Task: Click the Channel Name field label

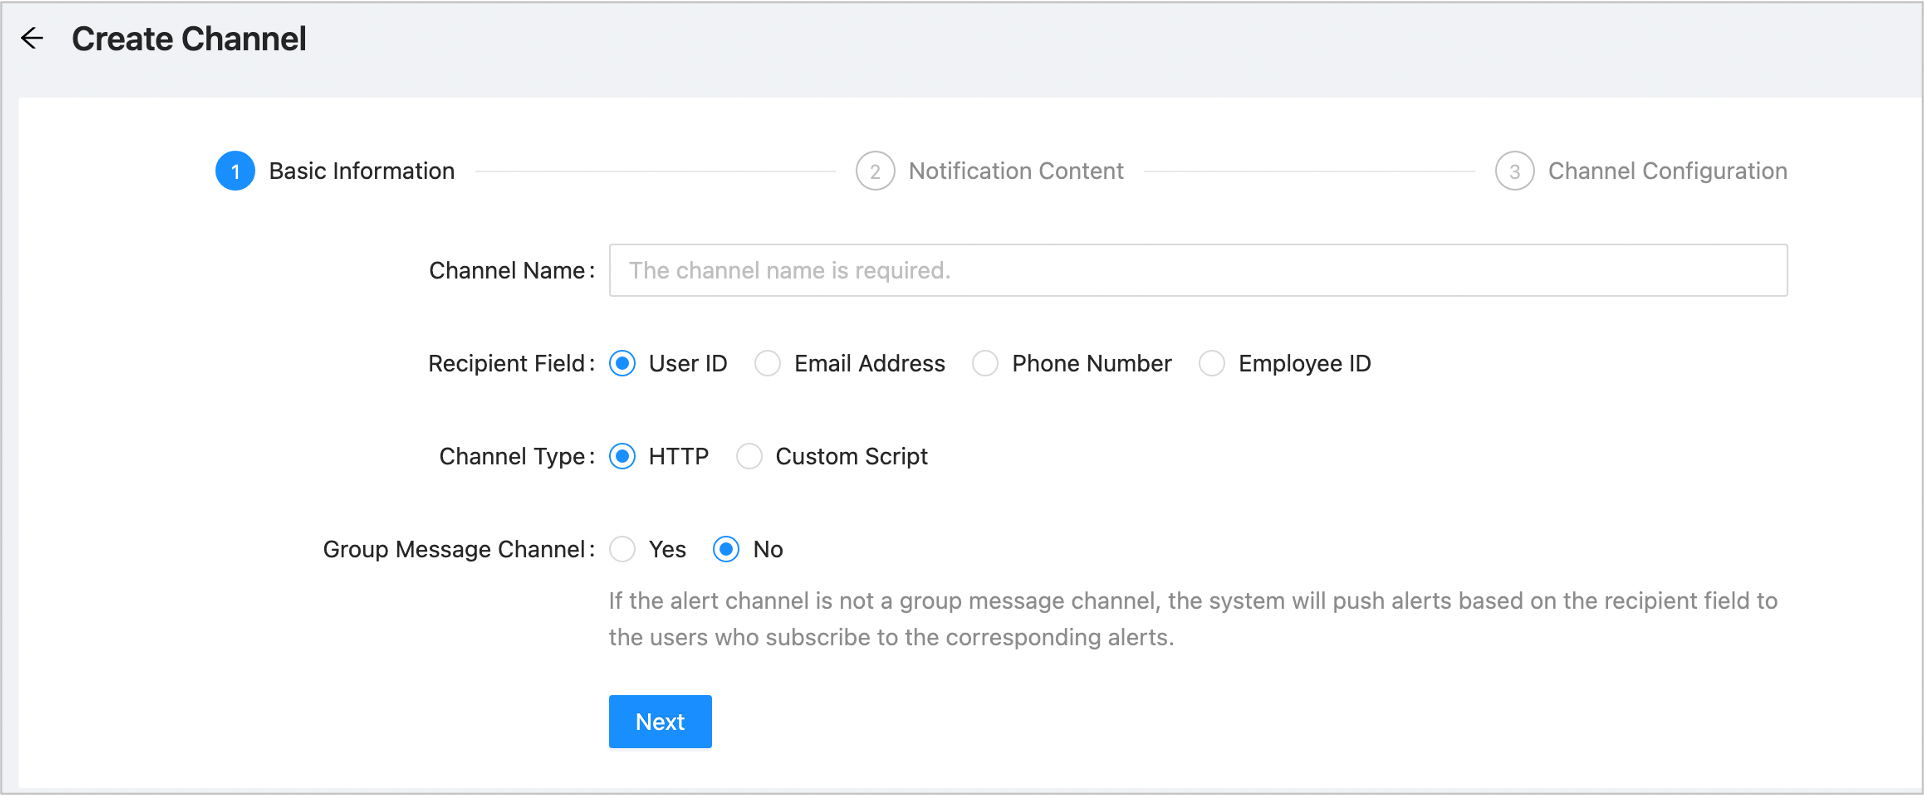Action: coord(510,271)
